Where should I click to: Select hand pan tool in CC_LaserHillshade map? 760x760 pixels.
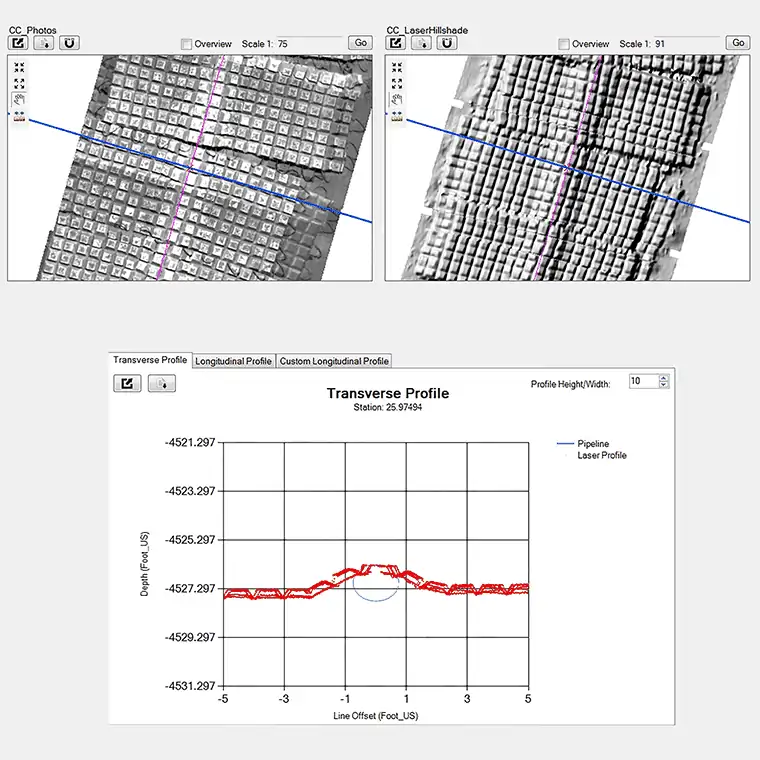pyautogui.click(x=396, y=100)
